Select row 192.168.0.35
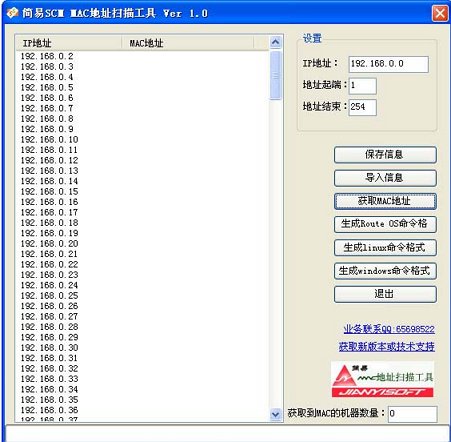The height and width of the screenshot is (442, 451). pyautogui.click(x=142, y=400)
